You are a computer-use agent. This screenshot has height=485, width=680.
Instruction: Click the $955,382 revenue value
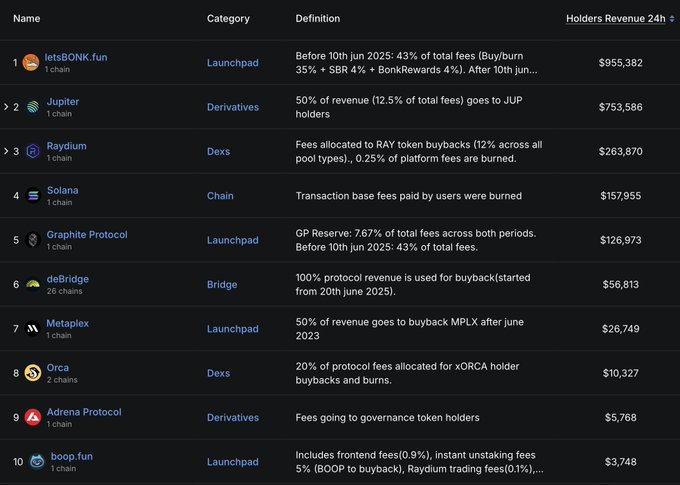(621, 63)
